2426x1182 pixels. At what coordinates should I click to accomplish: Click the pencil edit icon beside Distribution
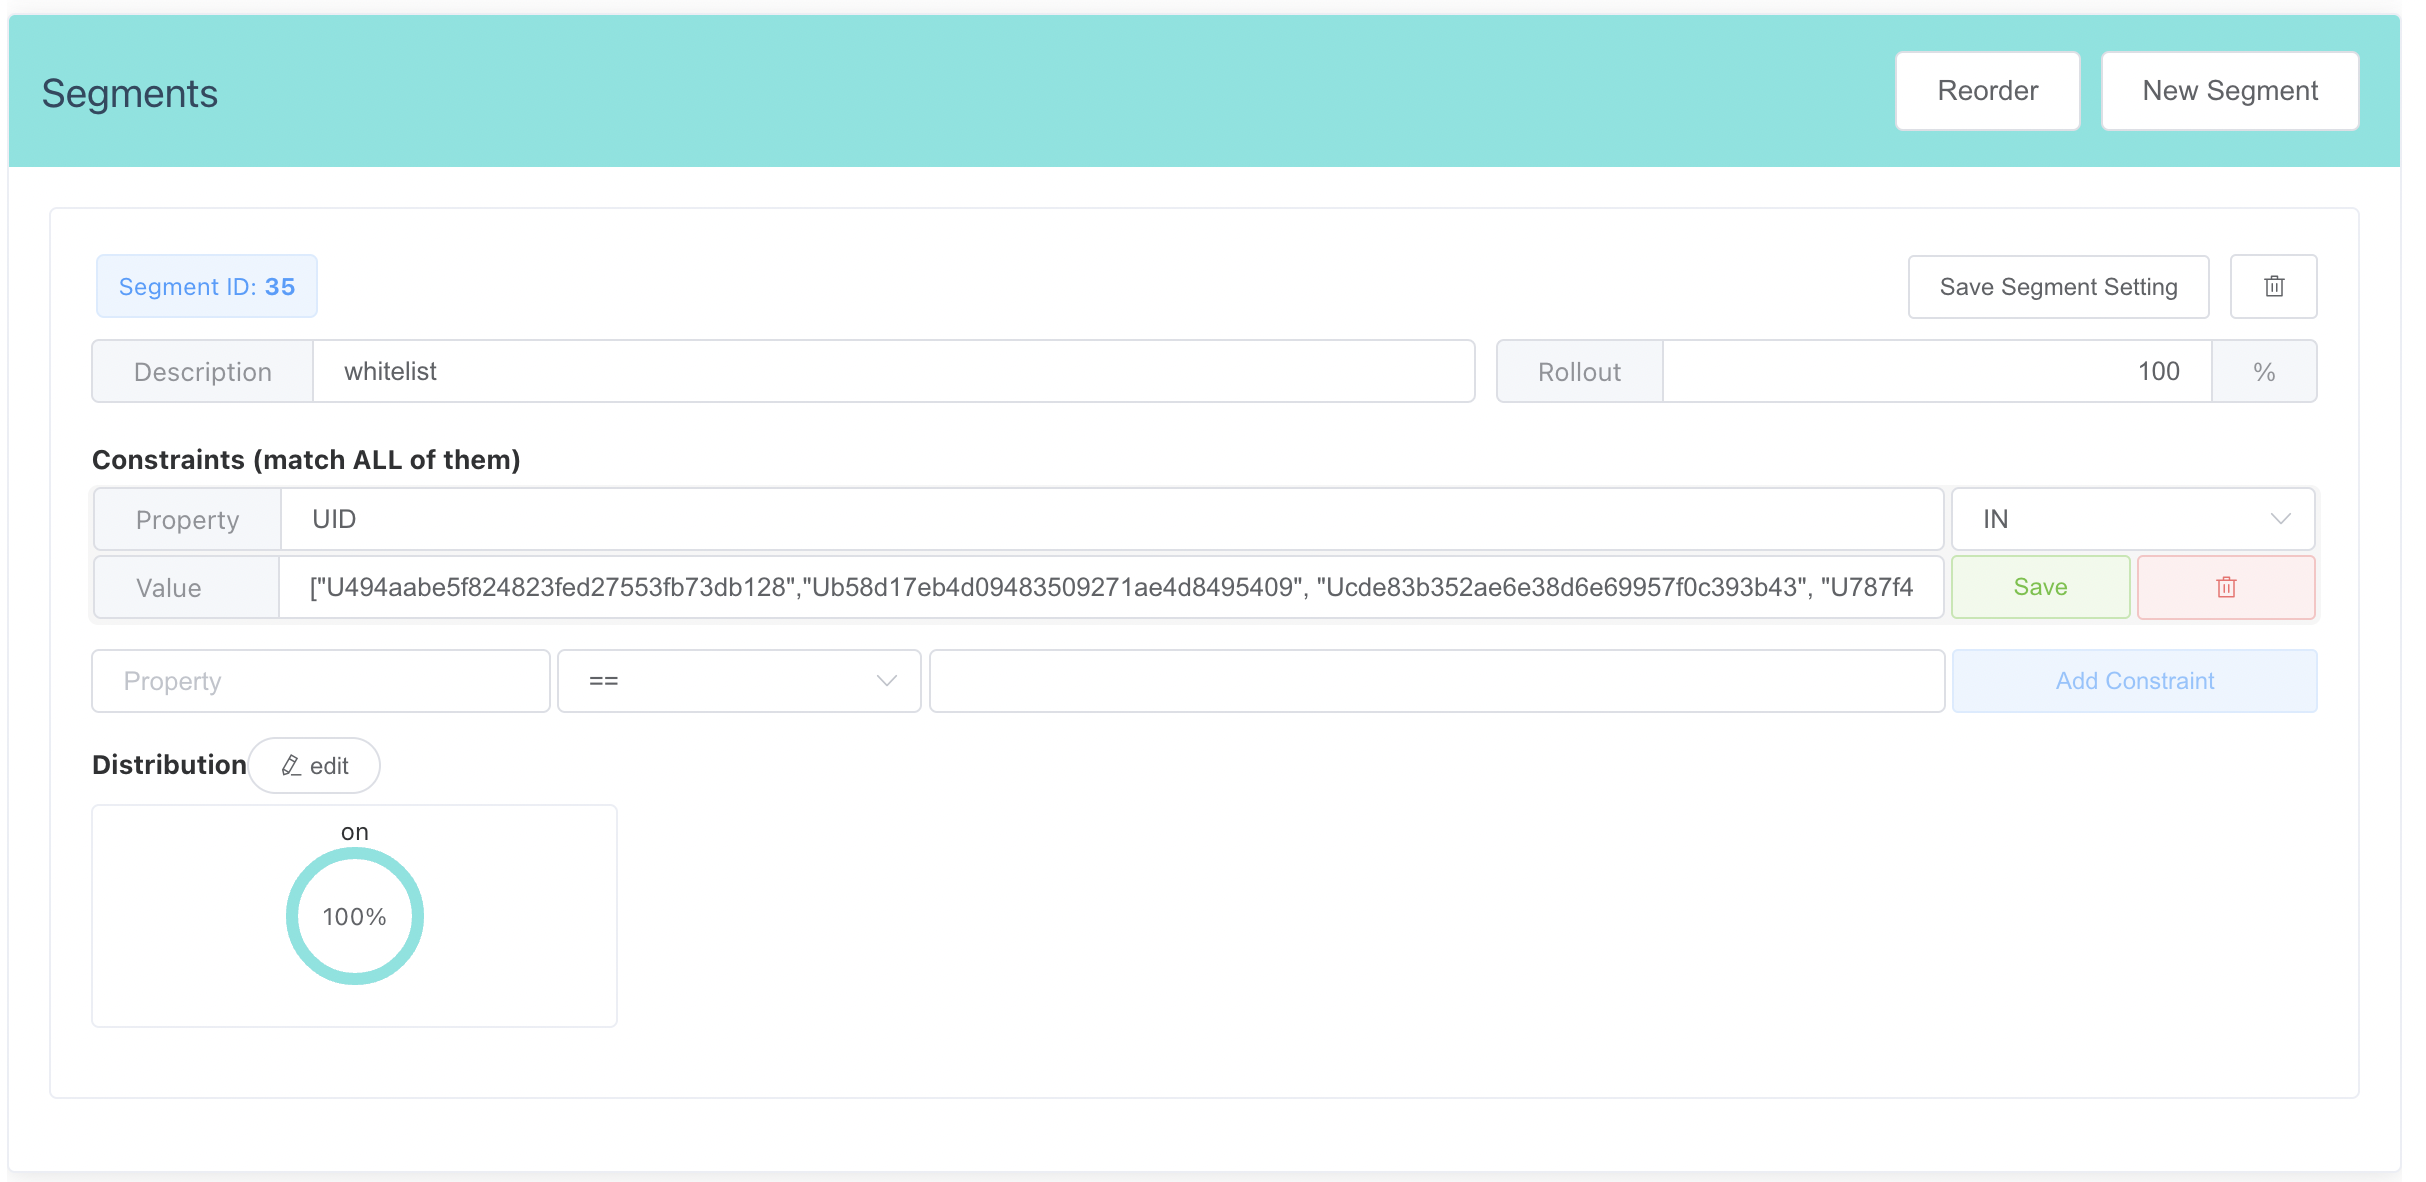click(x=291, y=766)
